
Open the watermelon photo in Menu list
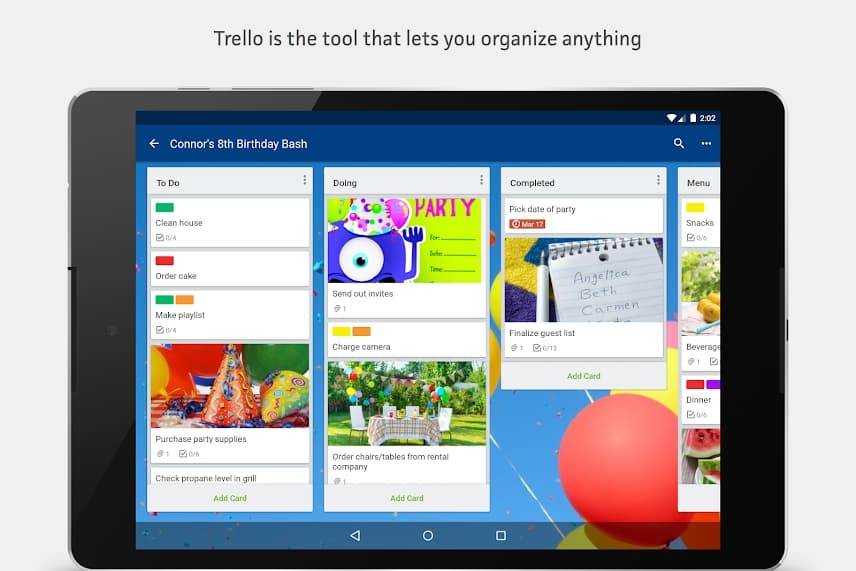[x=700, y=456]
